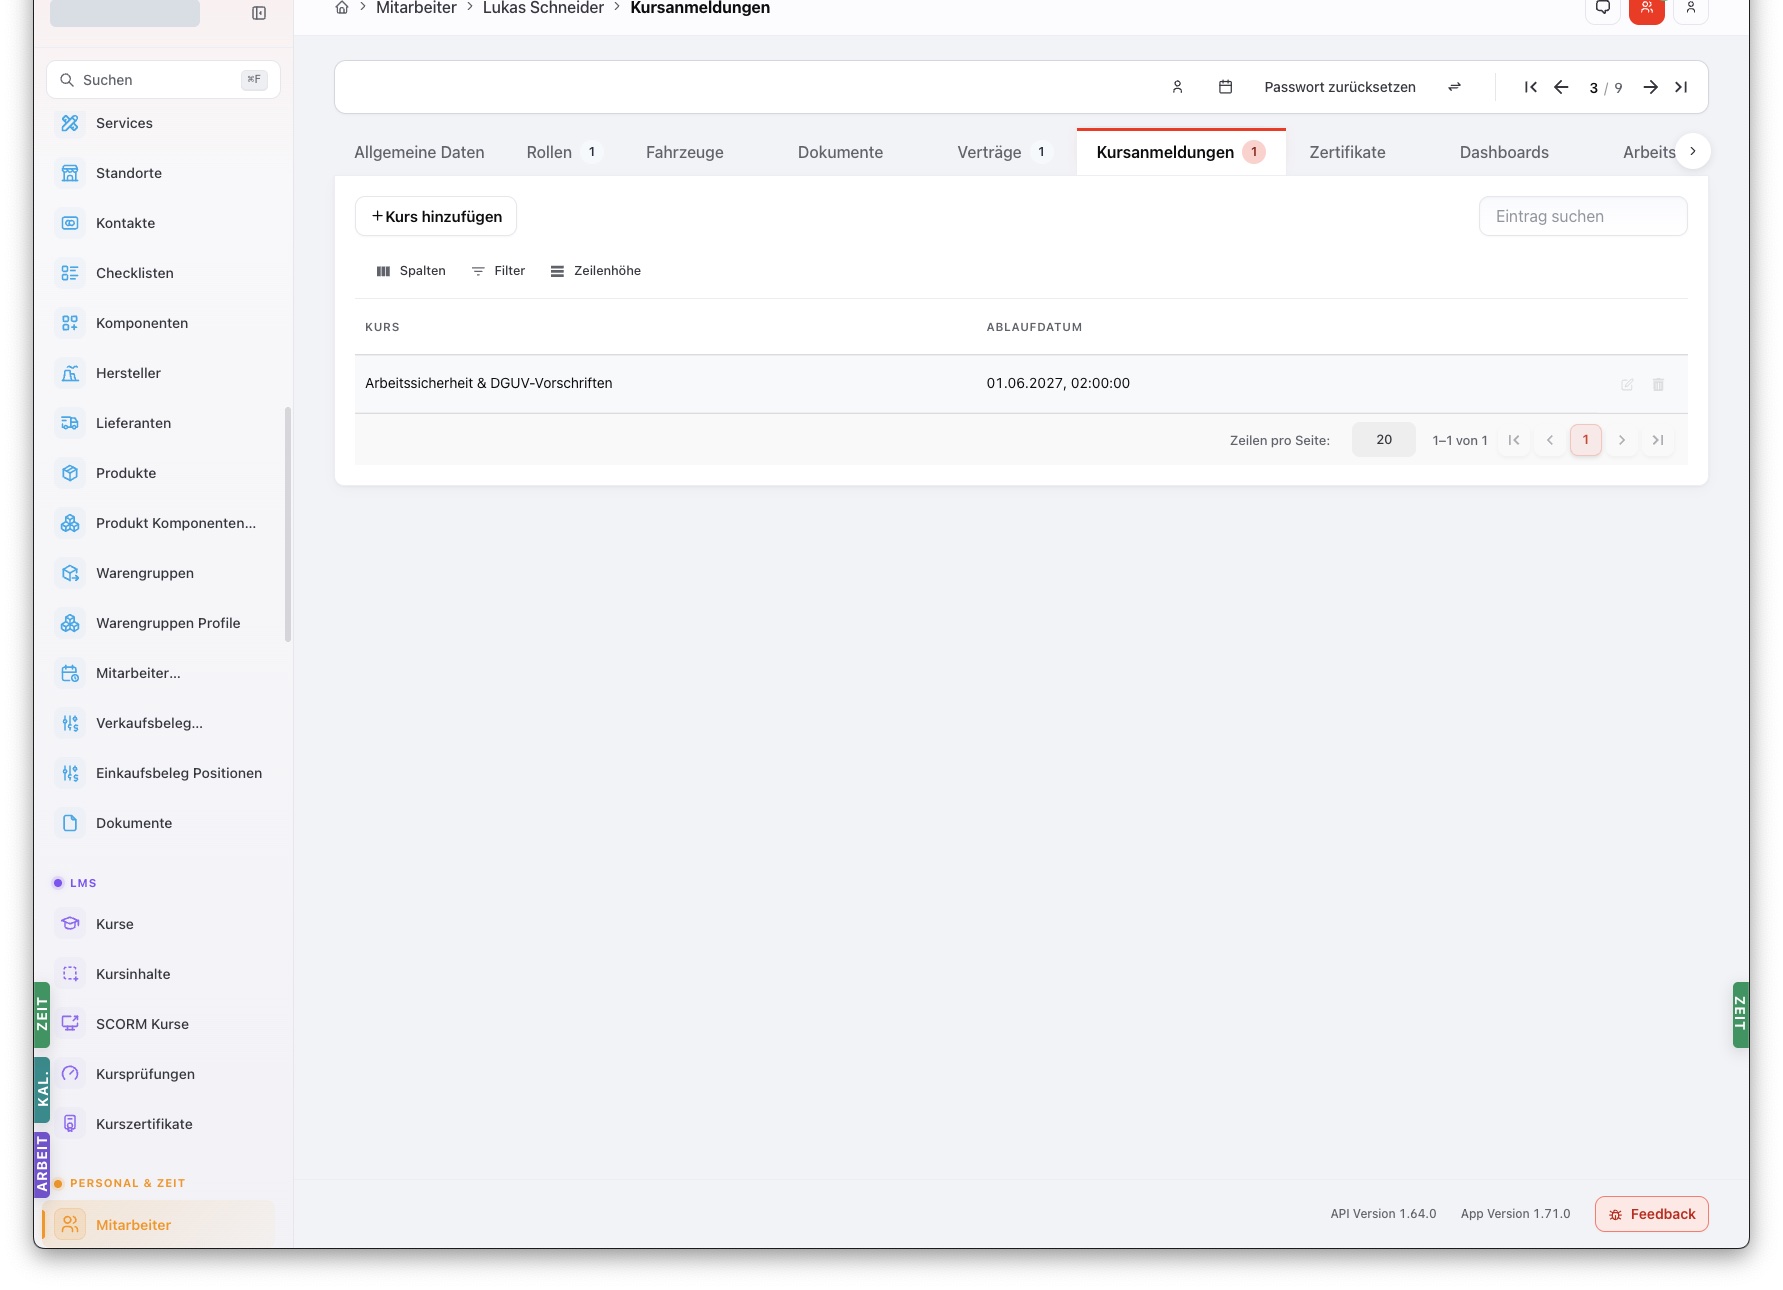Jump to first employee record
This screenshot has height=1290, width=1783.
pos(1531,87)
